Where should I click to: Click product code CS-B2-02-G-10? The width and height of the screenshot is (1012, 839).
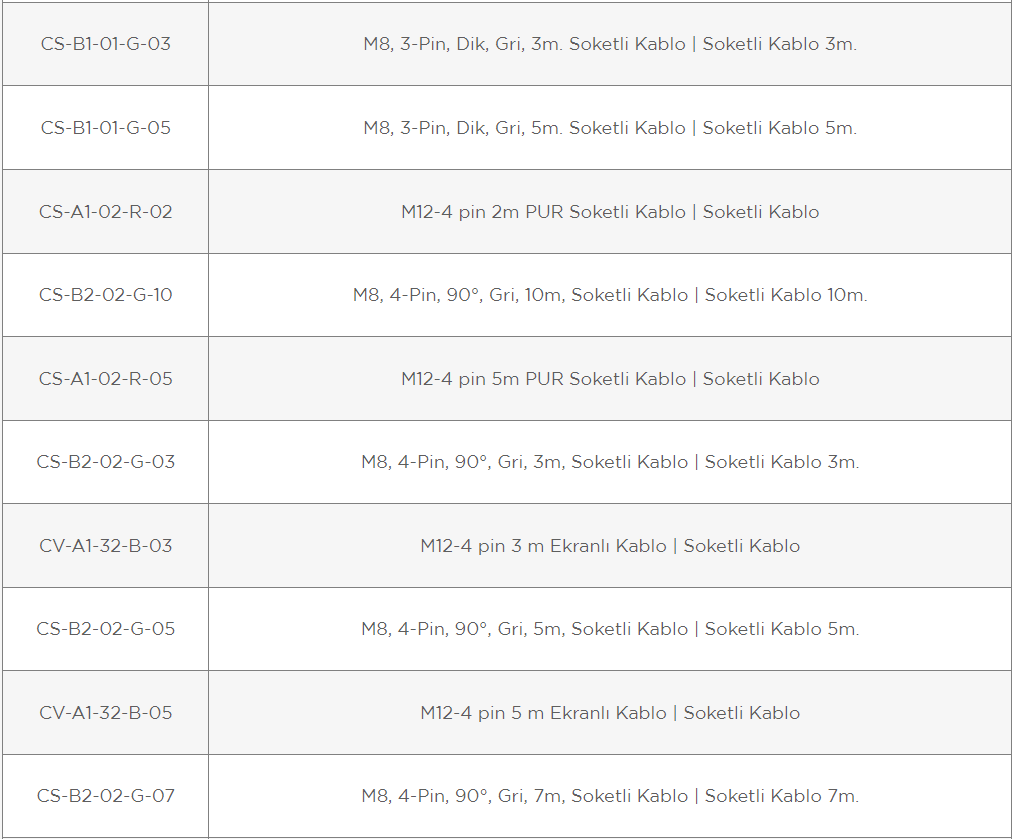click(106, 295)
